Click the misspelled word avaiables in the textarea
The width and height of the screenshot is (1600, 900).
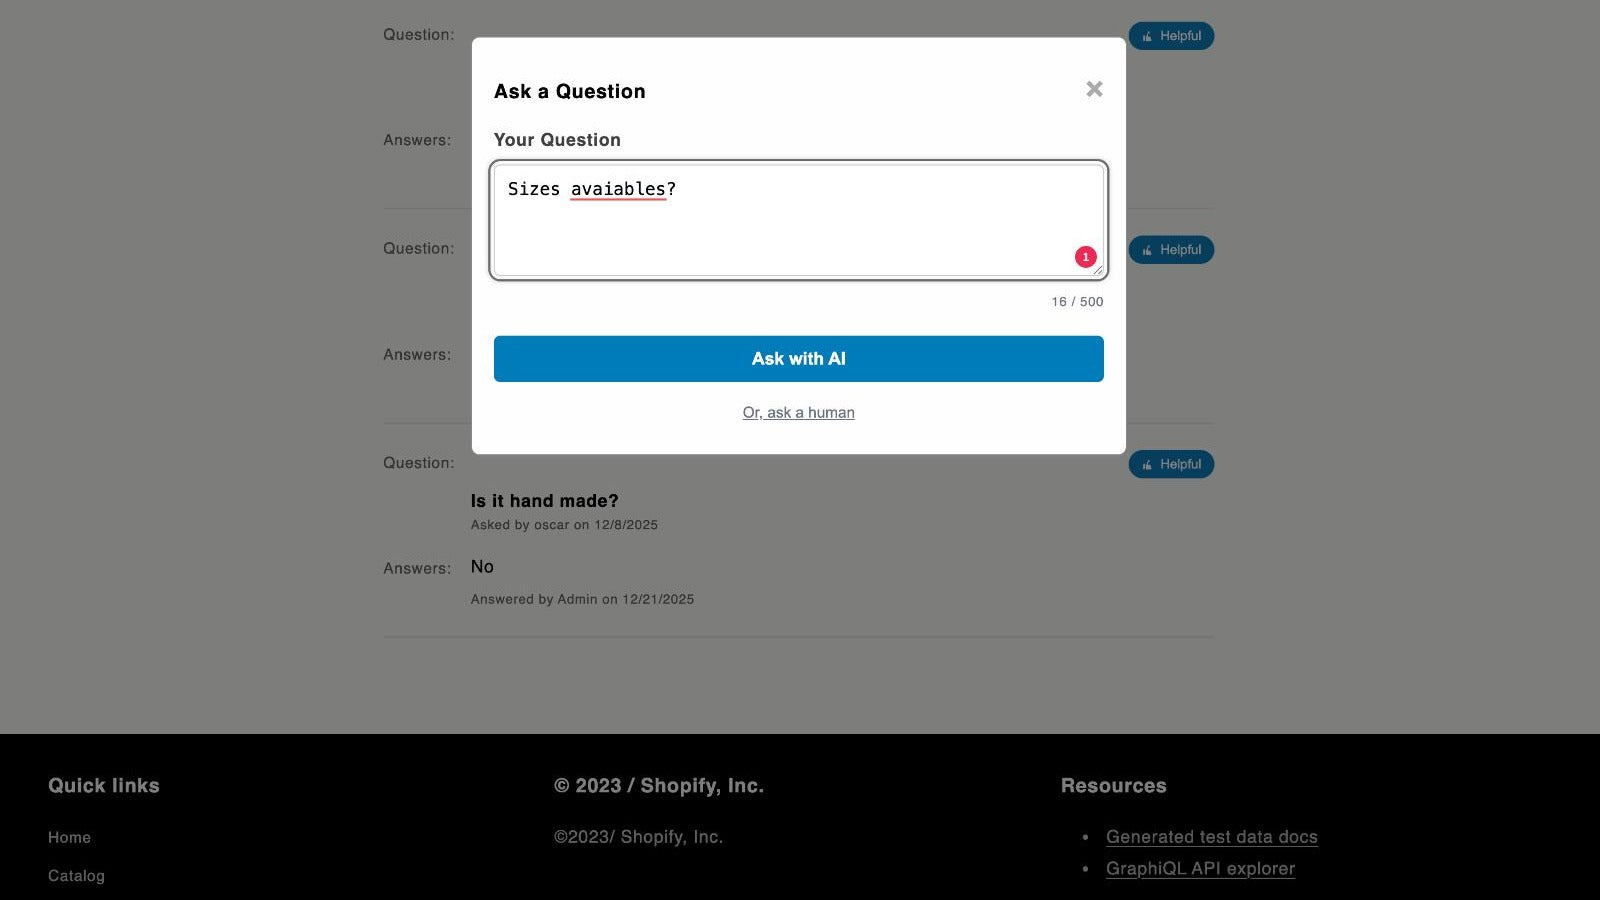coord(620,189)
